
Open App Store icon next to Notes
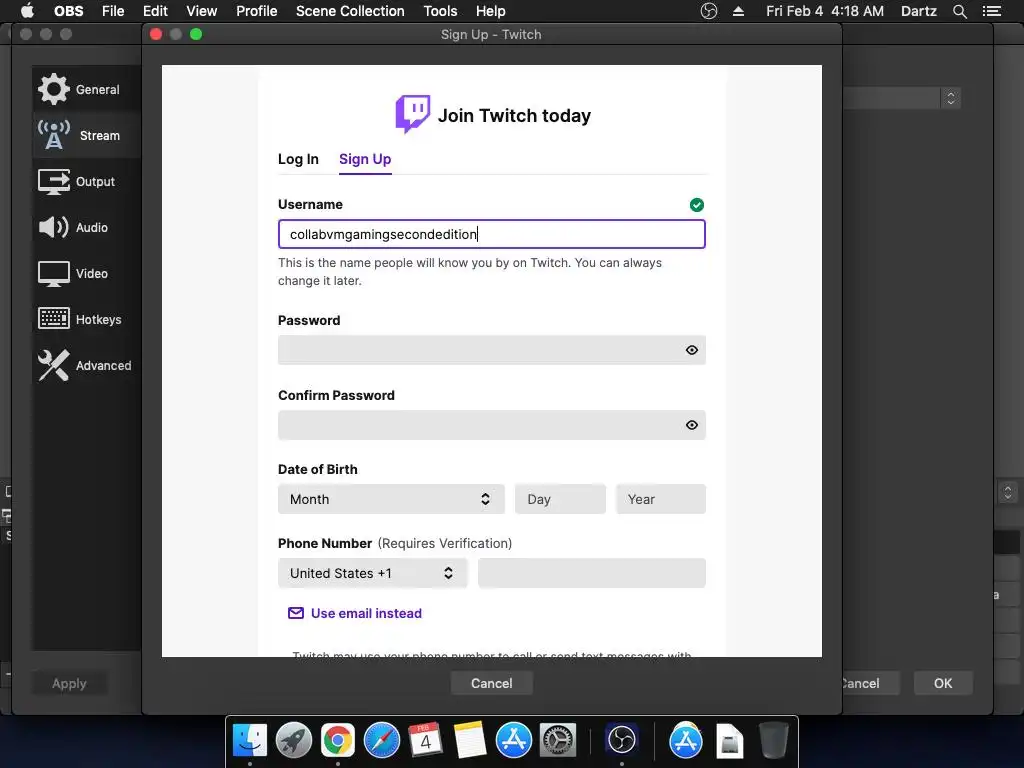514,741
